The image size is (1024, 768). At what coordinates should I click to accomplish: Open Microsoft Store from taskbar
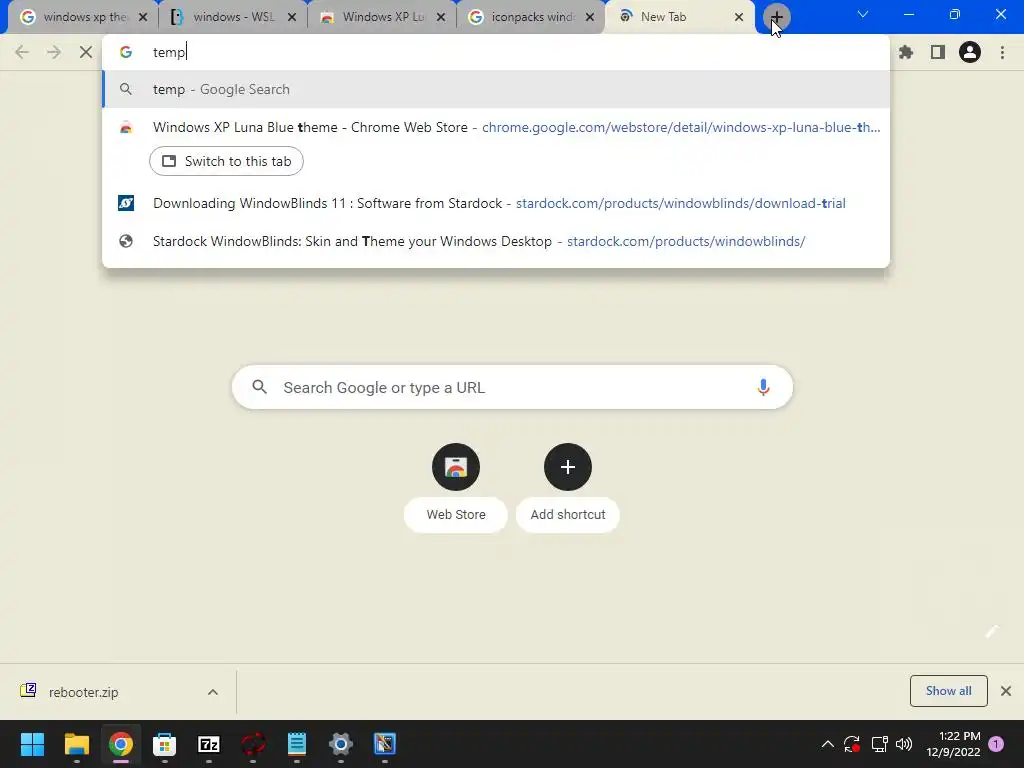click(x=165, y=744)
